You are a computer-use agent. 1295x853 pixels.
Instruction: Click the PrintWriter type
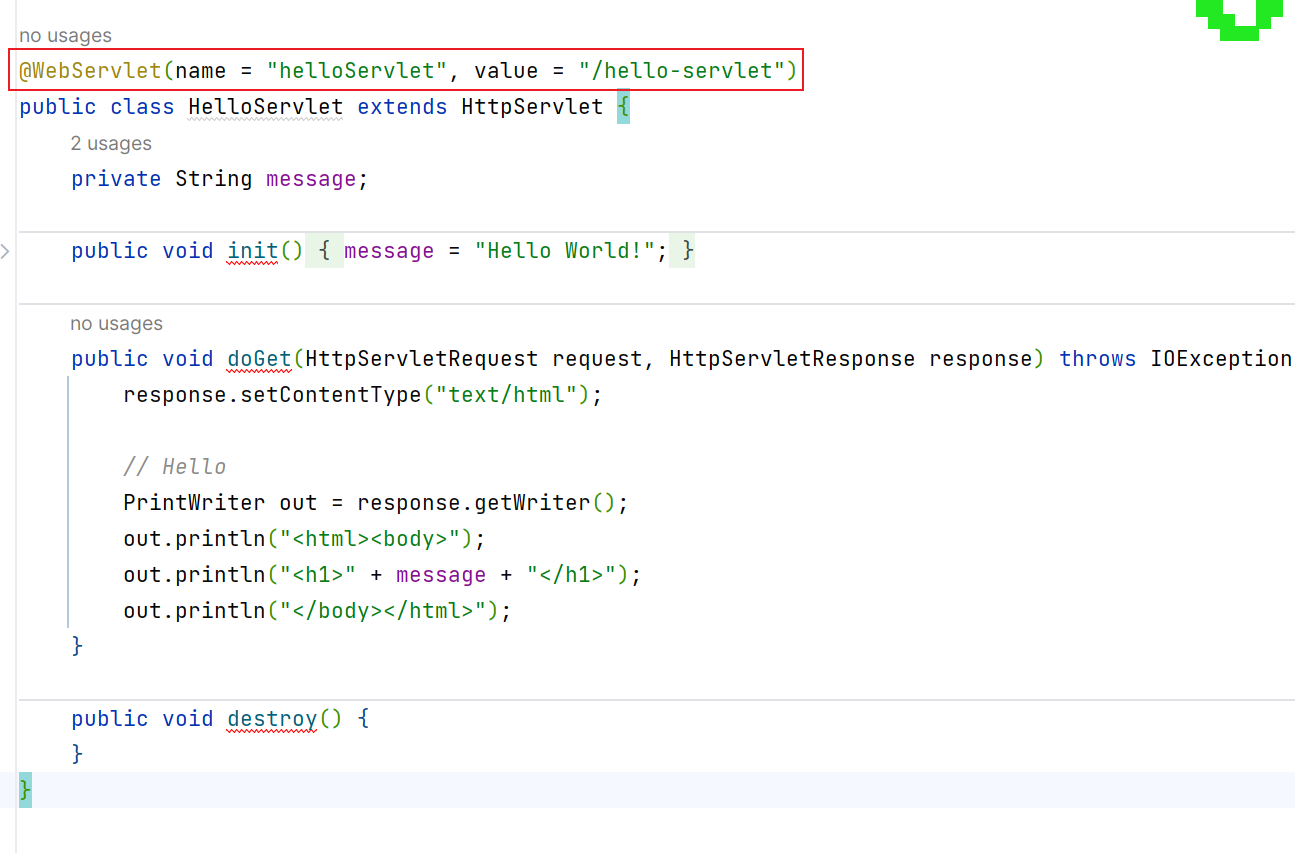click(194, 503)
